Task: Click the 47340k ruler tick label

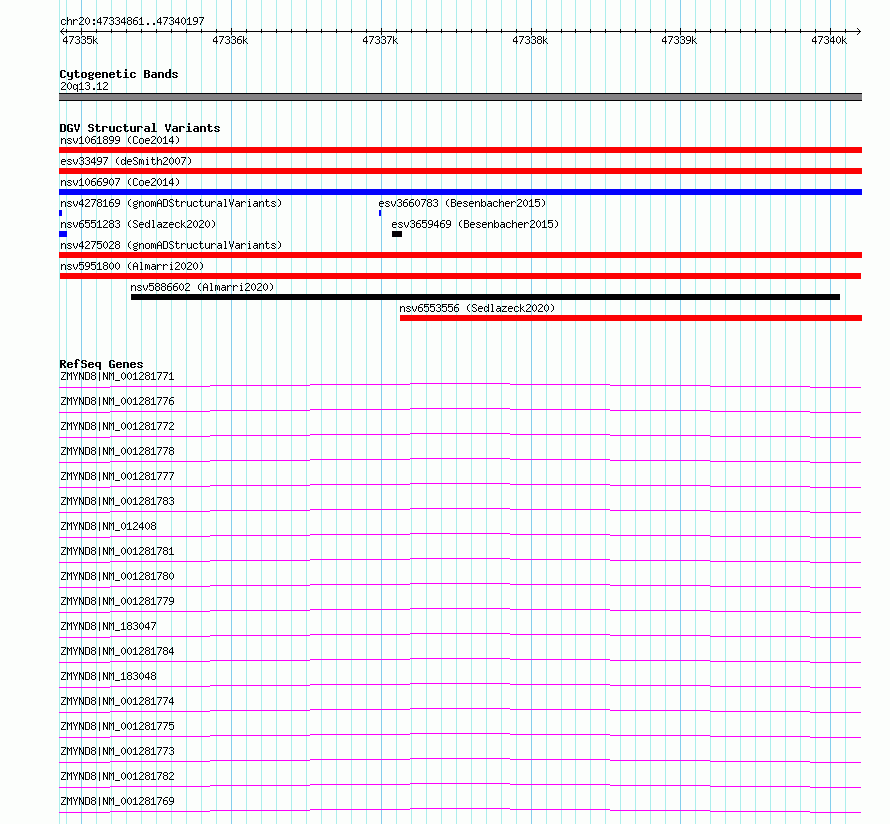Action: [x=829, y=40]
